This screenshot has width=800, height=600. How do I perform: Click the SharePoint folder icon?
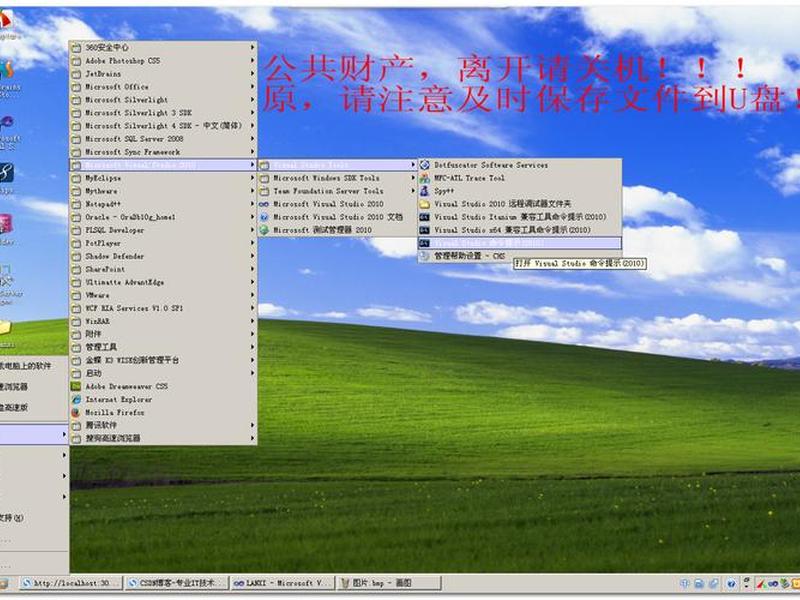coord(76,269)
